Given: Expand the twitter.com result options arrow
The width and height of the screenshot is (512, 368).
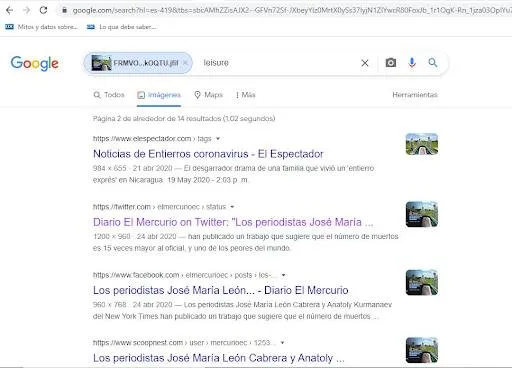Looking at the screenshot, I should coord(232,207).
